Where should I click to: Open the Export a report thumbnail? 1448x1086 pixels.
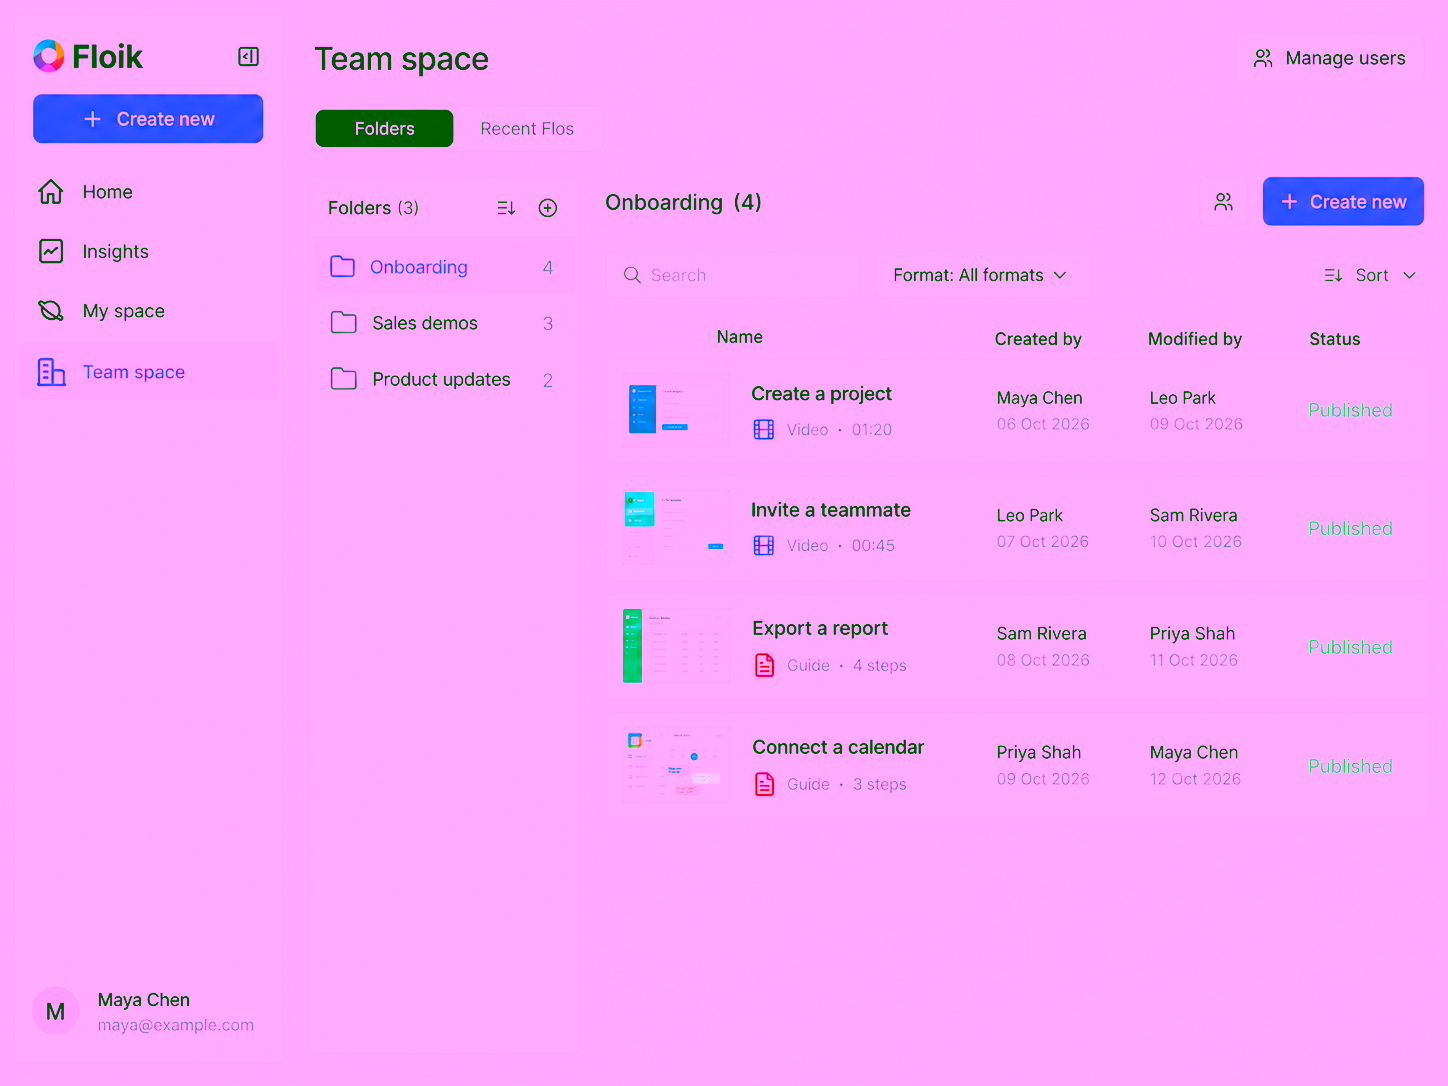(676, 646)
